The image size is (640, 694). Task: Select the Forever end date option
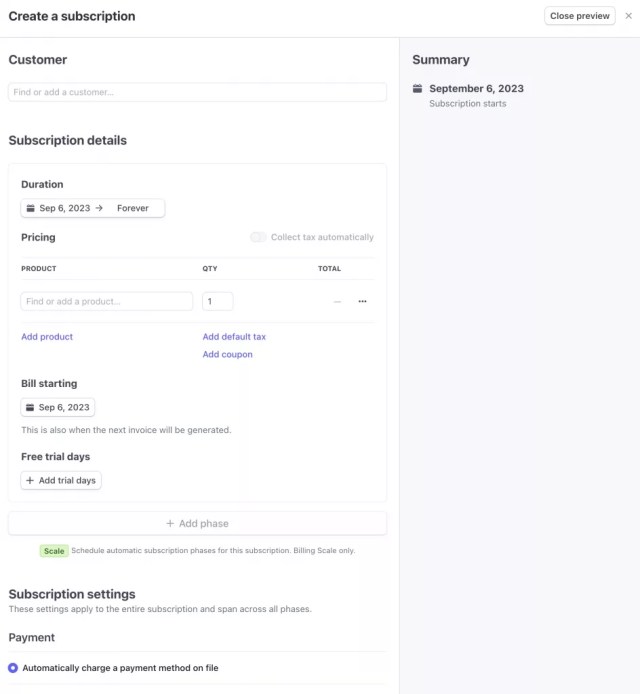coord(133,208)
